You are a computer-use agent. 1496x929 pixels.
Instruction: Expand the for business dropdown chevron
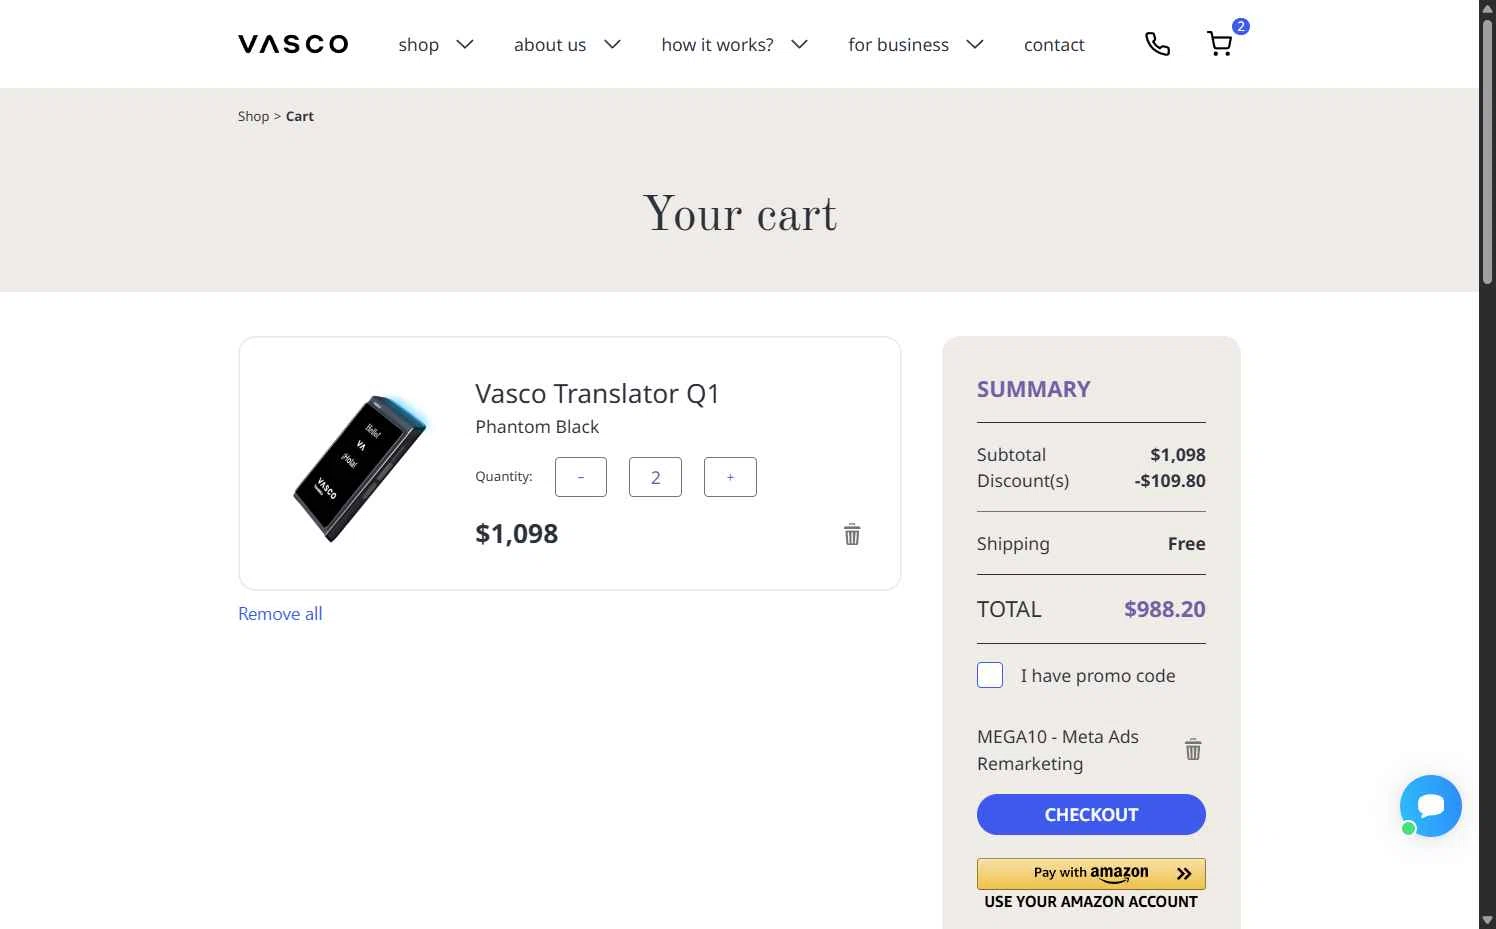click(975, 44)
